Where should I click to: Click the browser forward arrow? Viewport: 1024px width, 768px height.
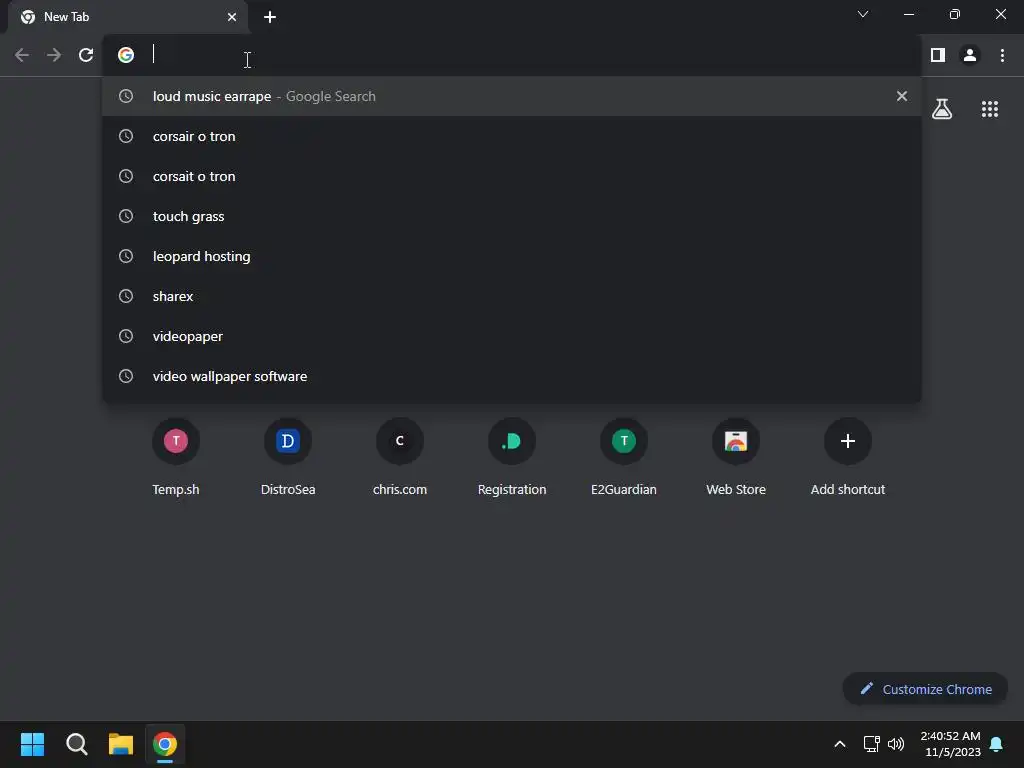(54, 55)
